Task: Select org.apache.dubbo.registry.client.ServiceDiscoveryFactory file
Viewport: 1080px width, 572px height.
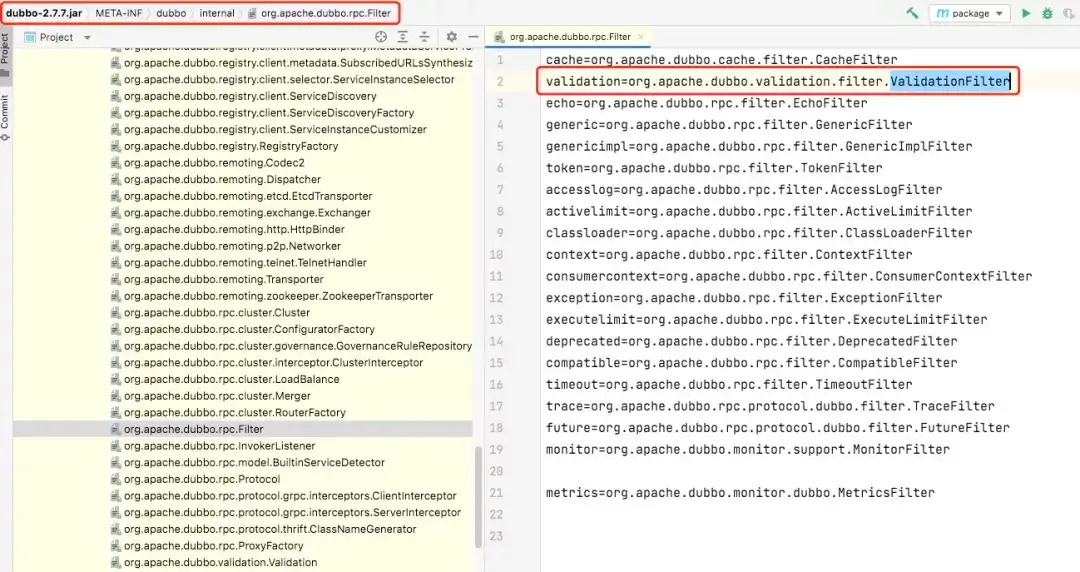Action: click(269, 112)
